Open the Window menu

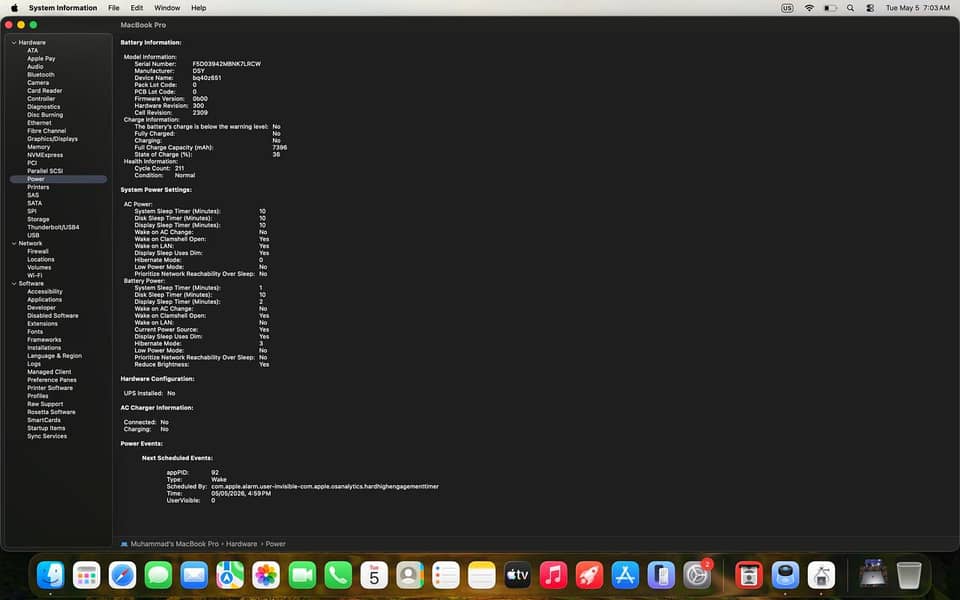tap(167, 8)
